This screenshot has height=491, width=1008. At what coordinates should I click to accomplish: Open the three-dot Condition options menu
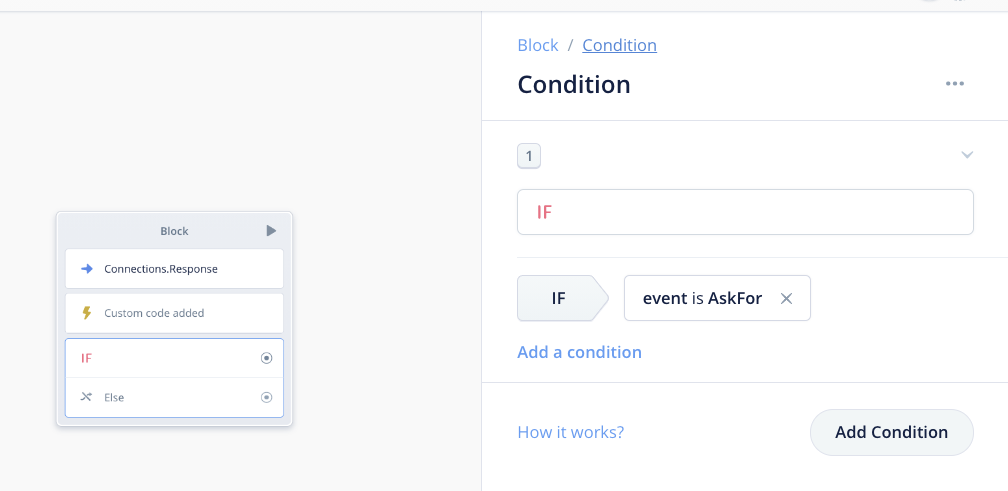pos(955,84)
